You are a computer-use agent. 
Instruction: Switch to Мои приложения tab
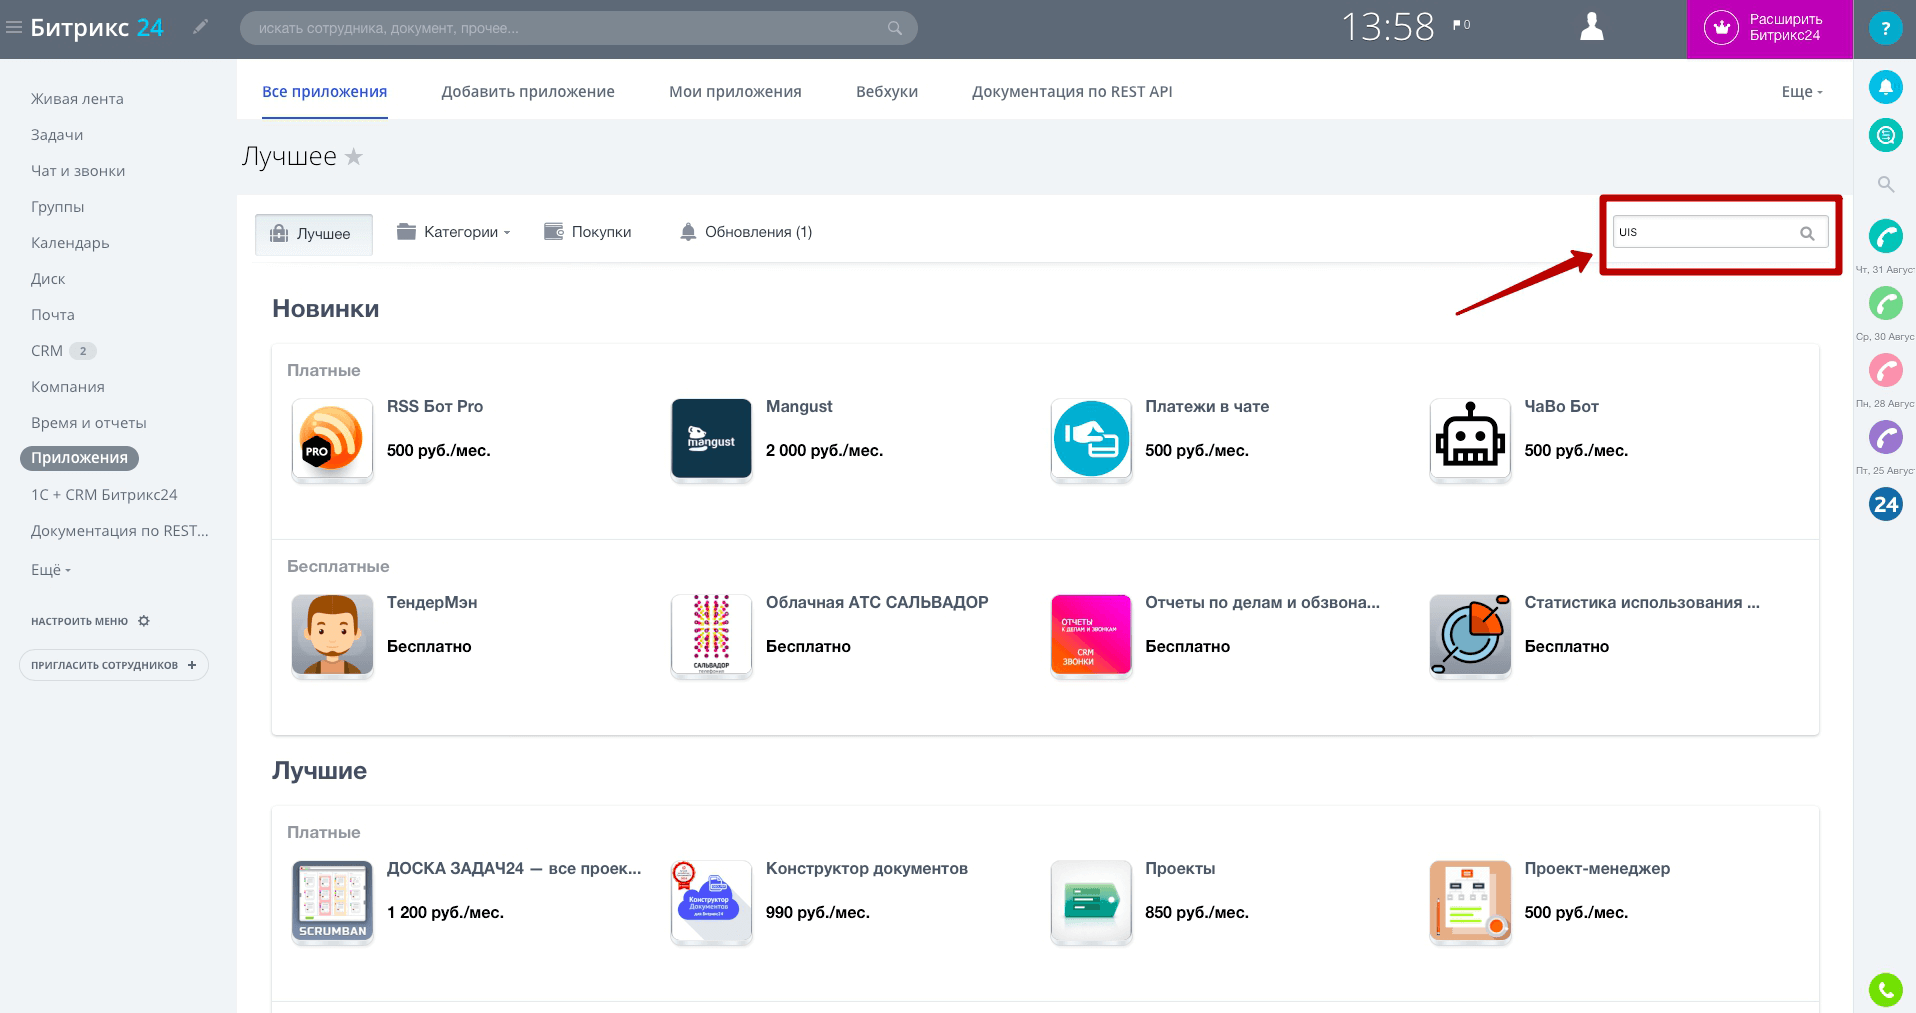[735, 91]
